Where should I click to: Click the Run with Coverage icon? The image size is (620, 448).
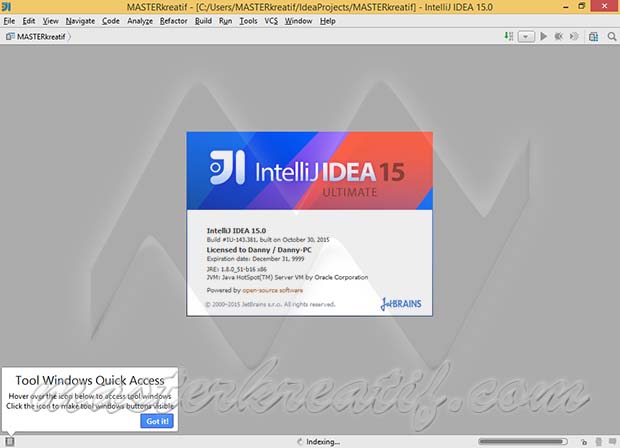(x=574, y=36)
